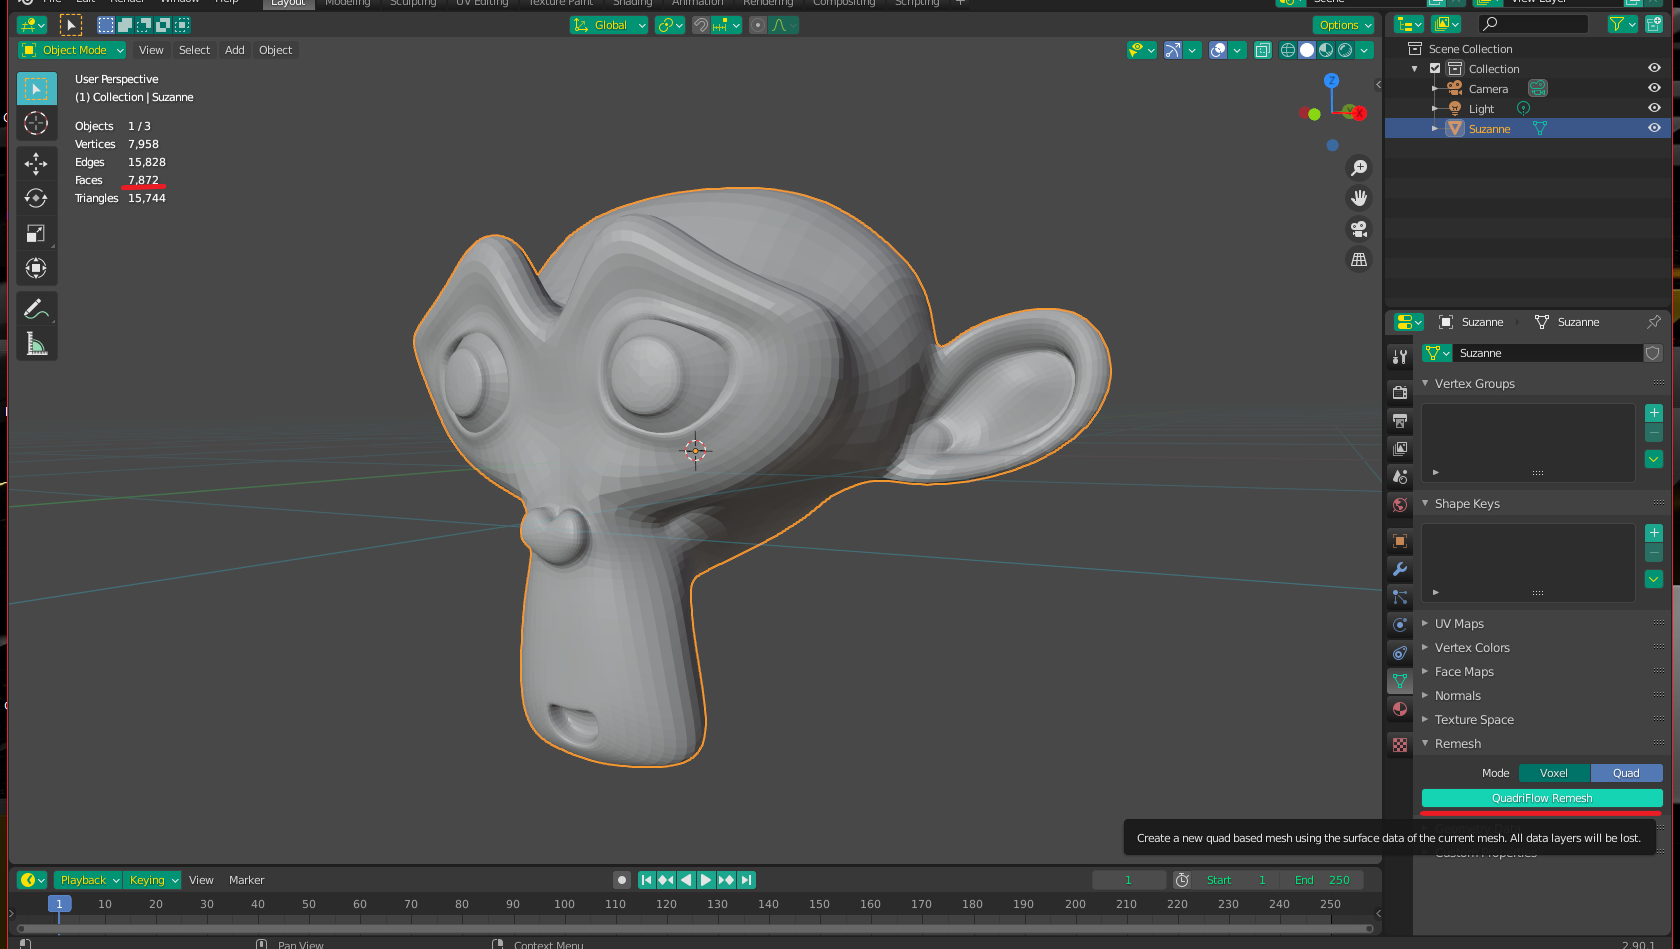Open the Modifiers wrench tab
The width and height of the screenshot is (1680, 949).
pos(1400,569)
